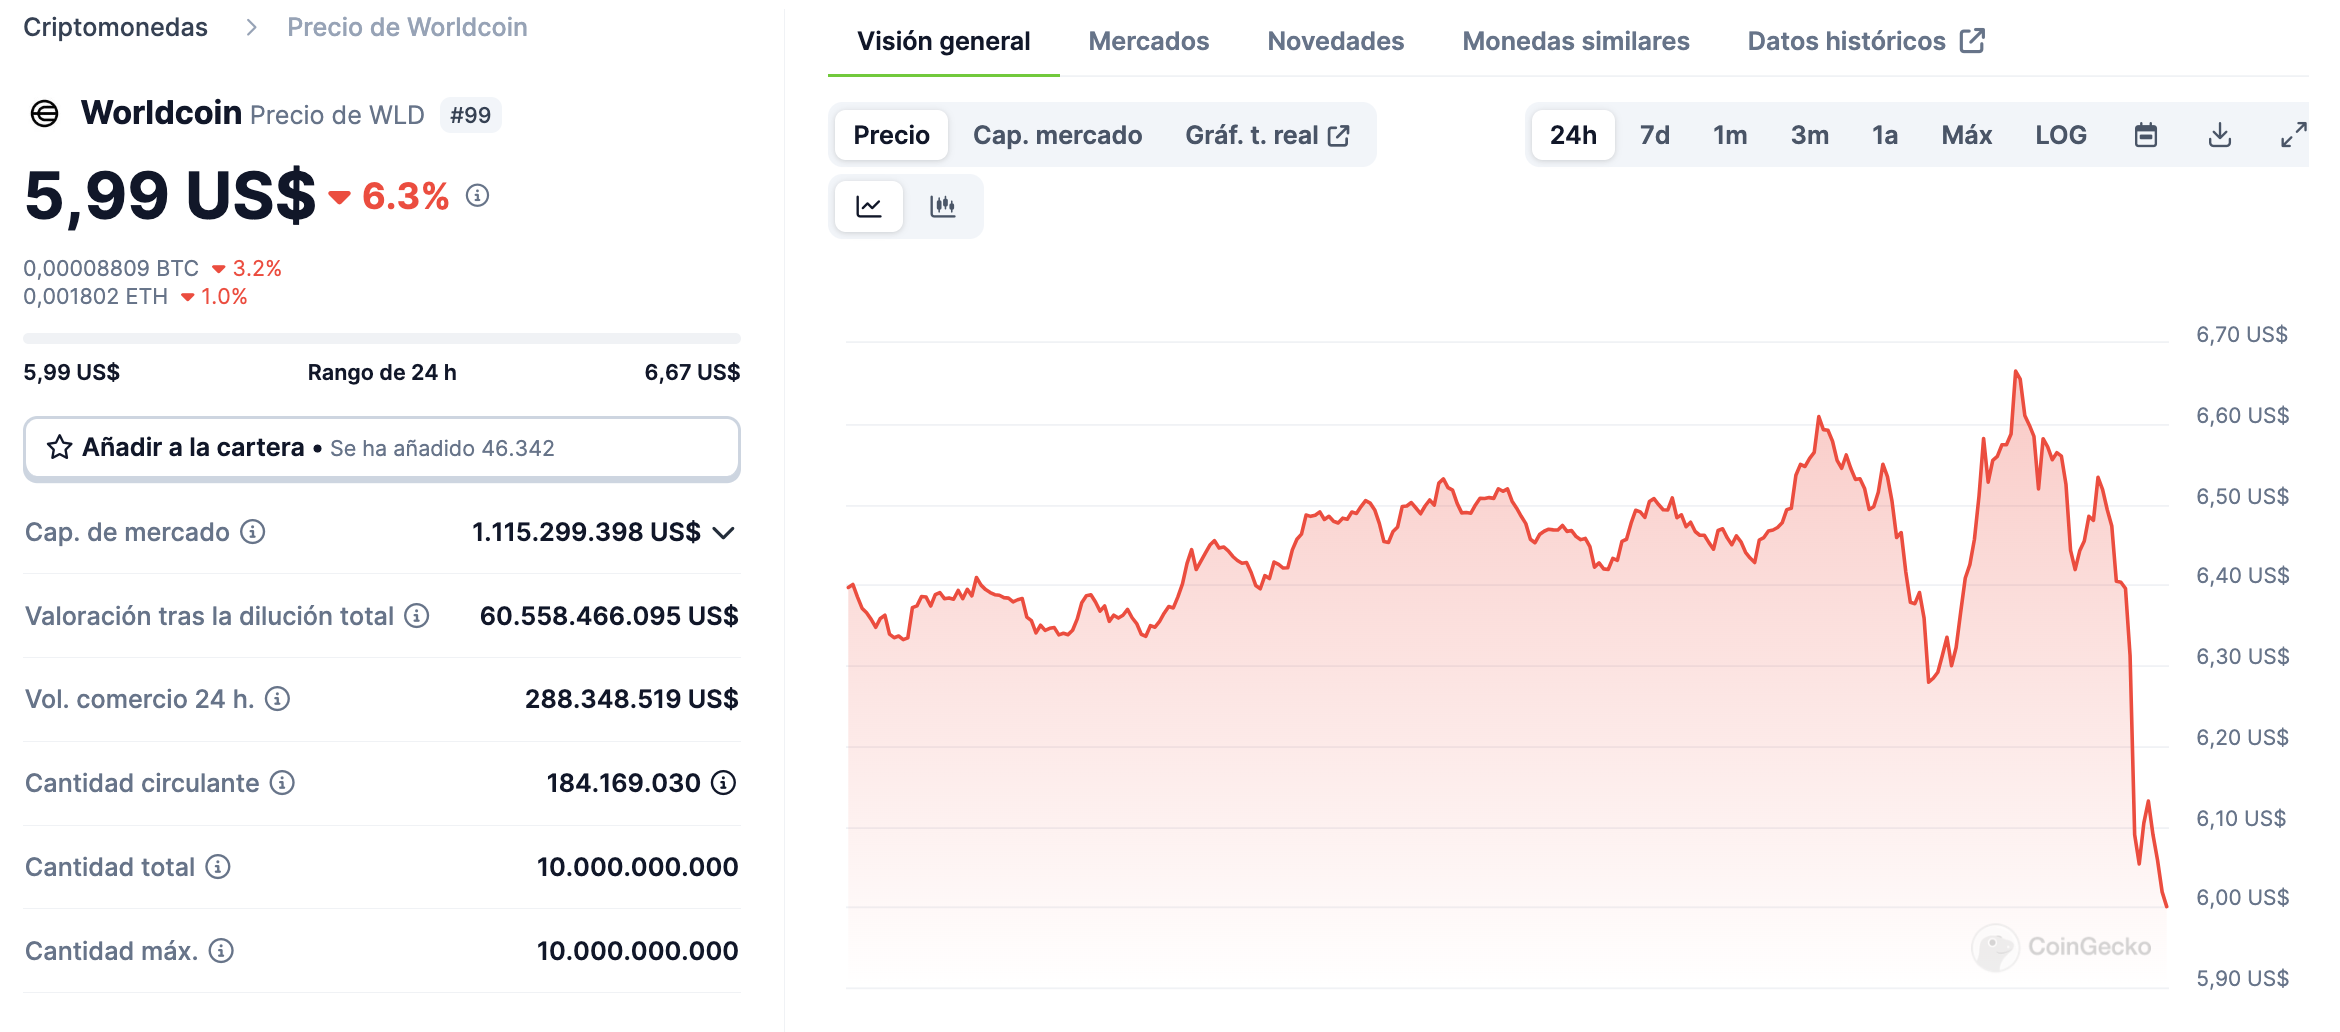This screenshot has width=2340, height=1032.
Task: Select the line chart view icon
Action: (869, 207)
